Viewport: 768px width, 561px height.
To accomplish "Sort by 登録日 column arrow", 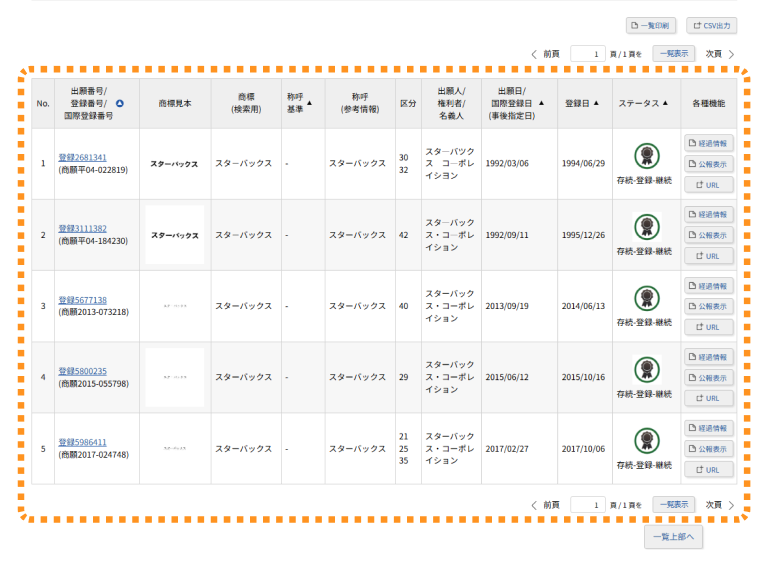I will click(596, 103).
